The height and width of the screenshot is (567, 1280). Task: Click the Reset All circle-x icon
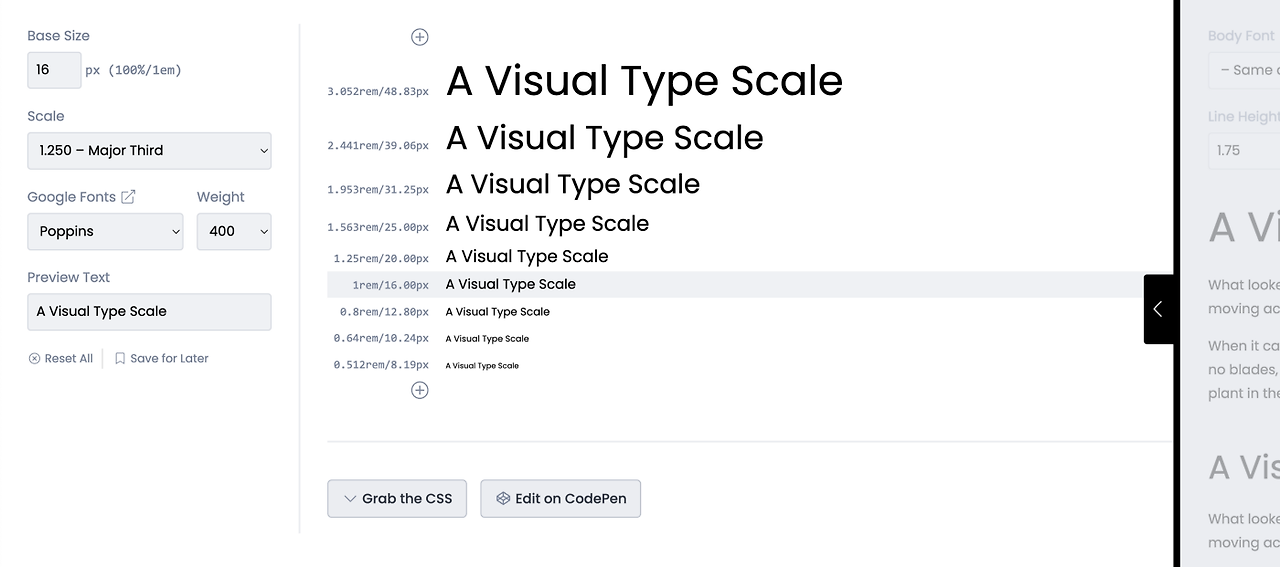click(x=34, y=358)
